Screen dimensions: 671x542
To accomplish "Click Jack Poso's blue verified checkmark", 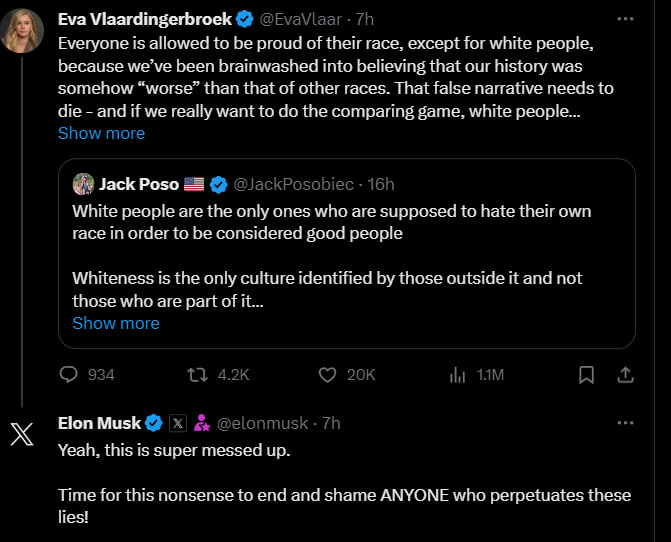I will 219,184.
